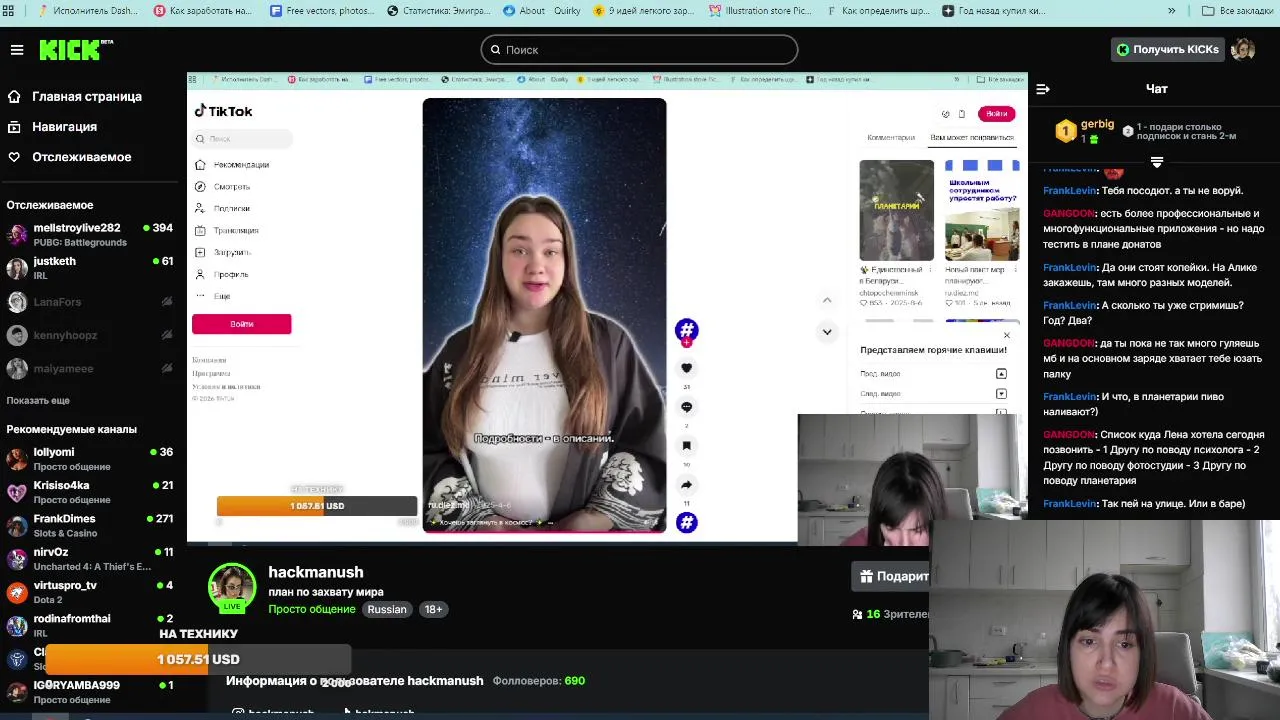The width and height of the screenshot is (1280, 720).
Task: Click TikTok search field in stream
Action: (x=243, y=139)
